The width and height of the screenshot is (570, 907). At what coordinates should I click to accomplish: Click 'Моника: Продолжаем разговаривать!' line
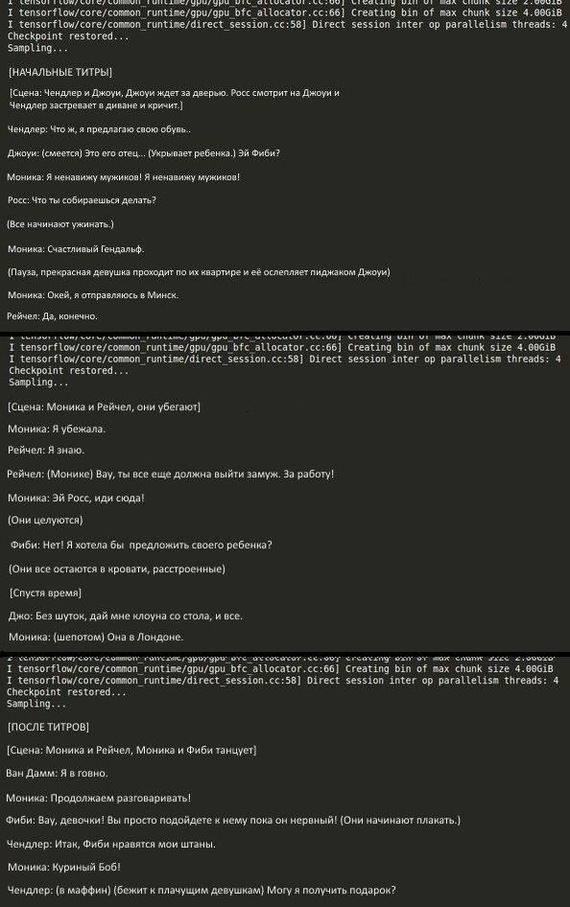[x=98, y=798]
